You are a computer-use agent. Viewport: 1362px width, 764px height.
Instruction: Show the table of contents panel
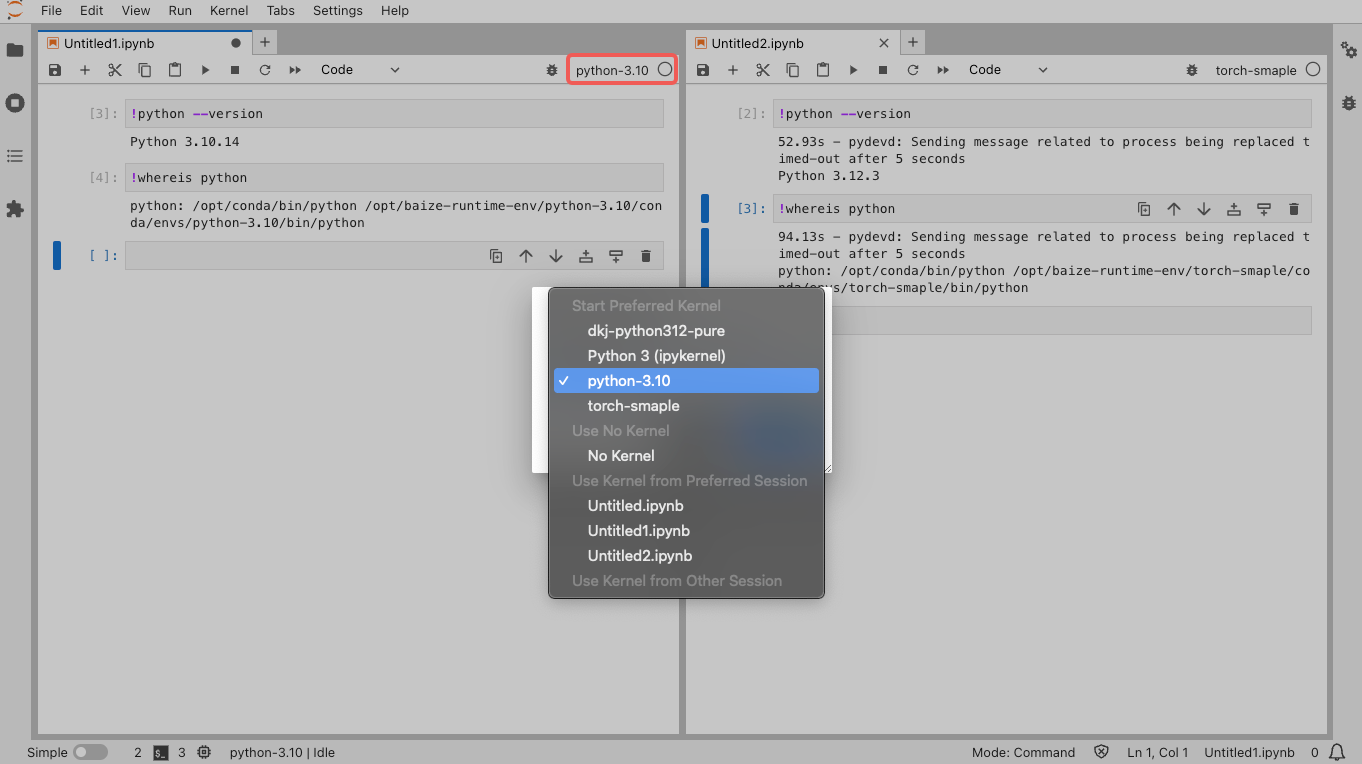coord(15,156)
